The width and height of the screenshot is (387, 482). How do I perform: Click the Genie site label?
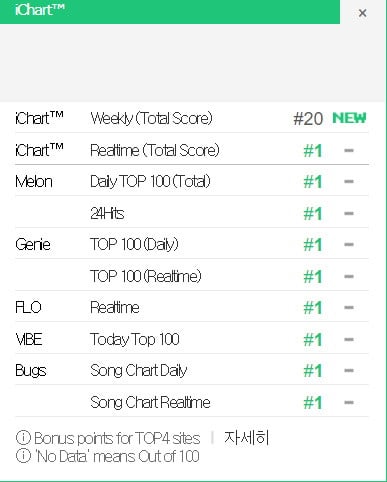[33, 244]
